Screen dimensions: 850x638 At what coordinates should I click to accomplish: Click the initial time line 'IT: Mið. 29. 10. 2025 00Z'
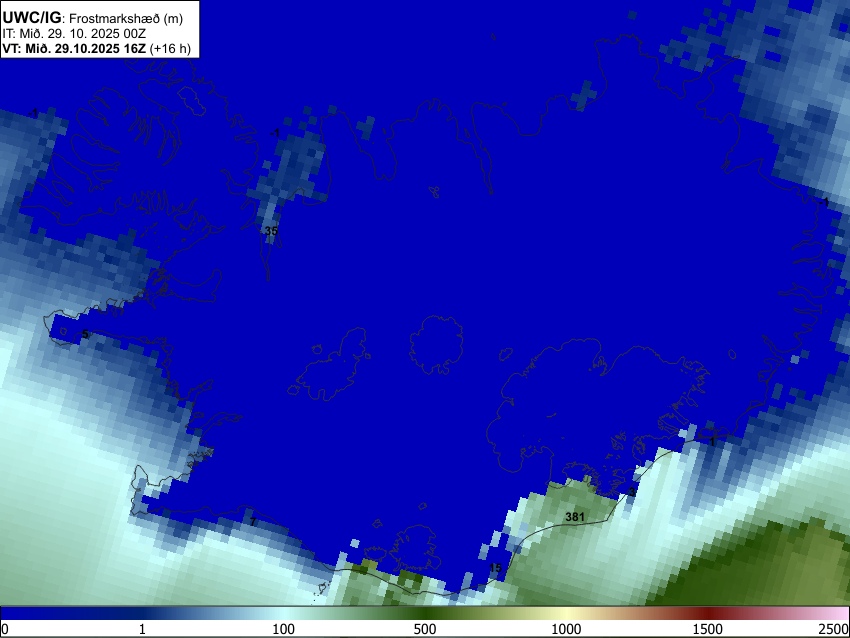tap(74, 34)
